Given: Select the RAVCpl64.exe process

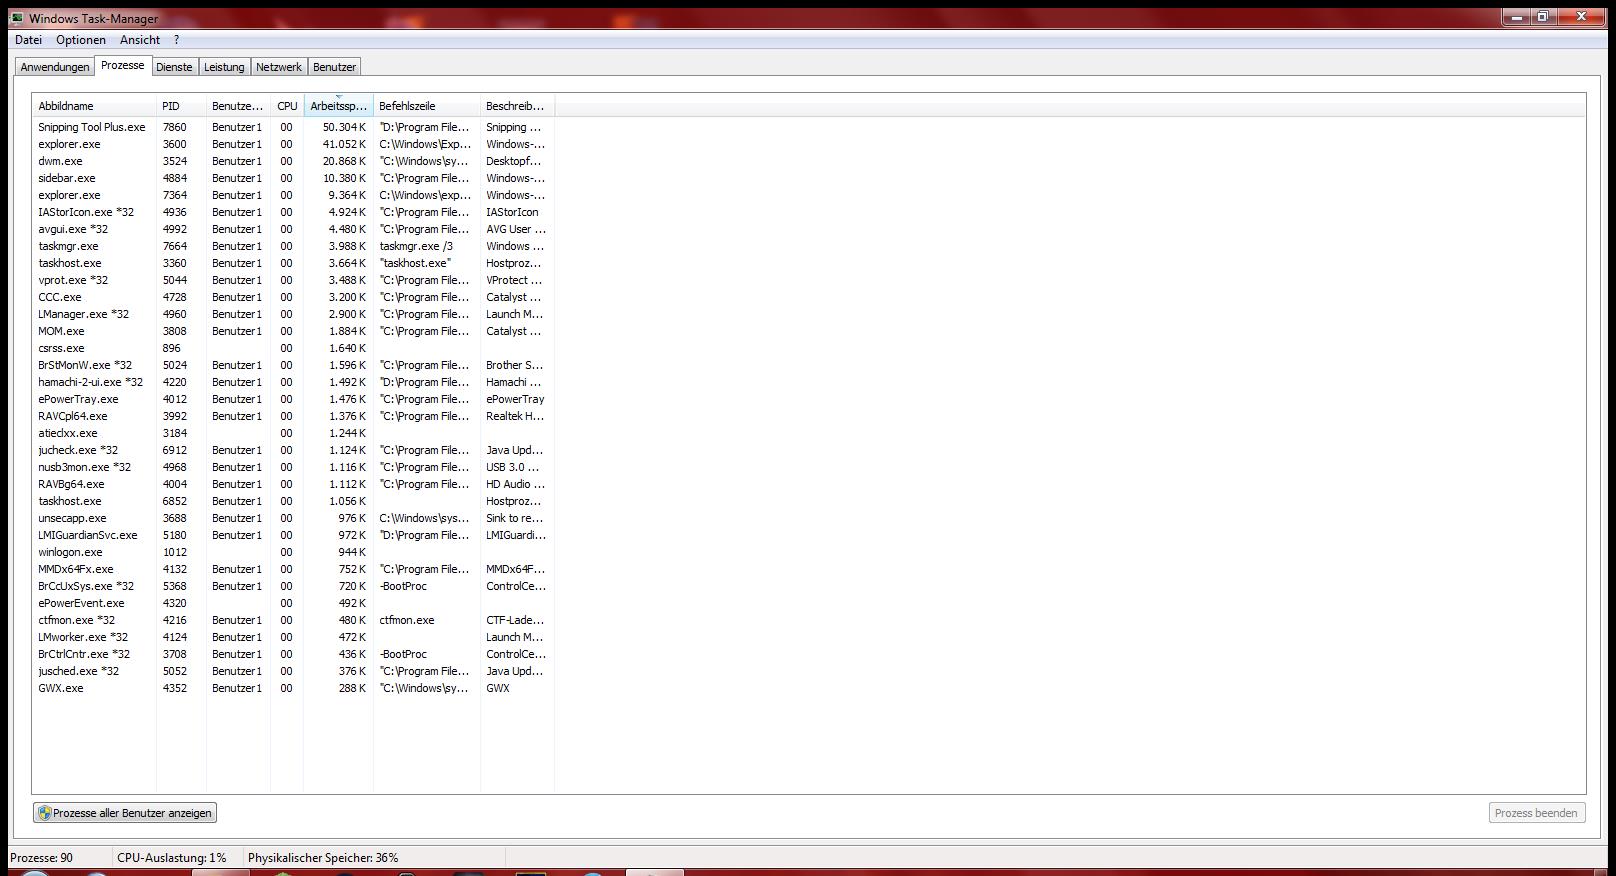Looking at the screenshot, I should coord(293,416).
